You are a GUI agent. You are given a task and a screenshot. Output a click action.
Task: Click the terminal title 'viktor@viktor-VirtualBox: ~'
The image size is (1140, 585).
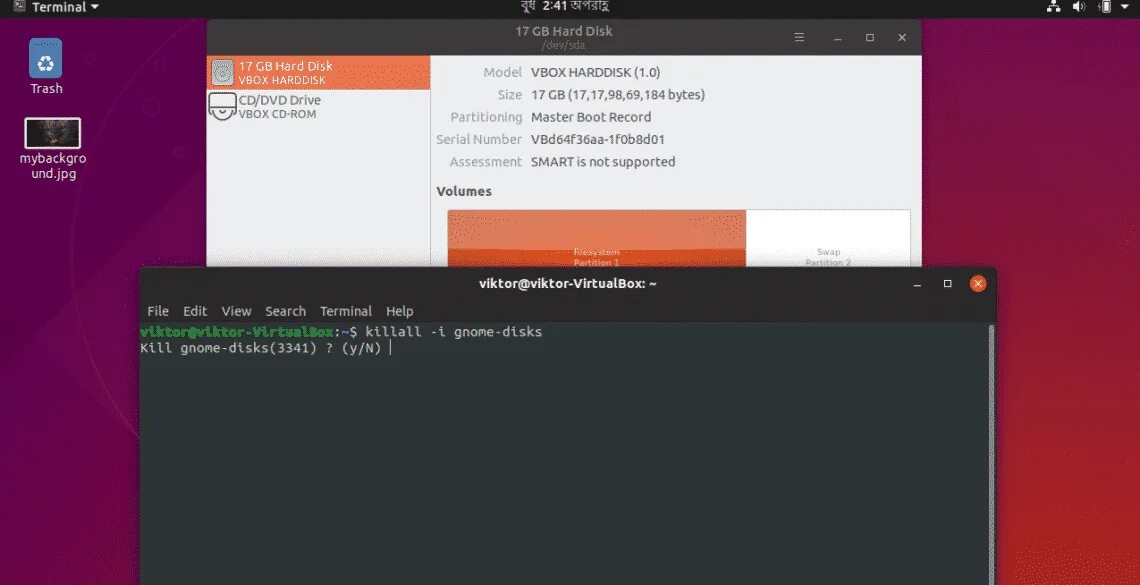pyautogui.click(x=568, y=283)
